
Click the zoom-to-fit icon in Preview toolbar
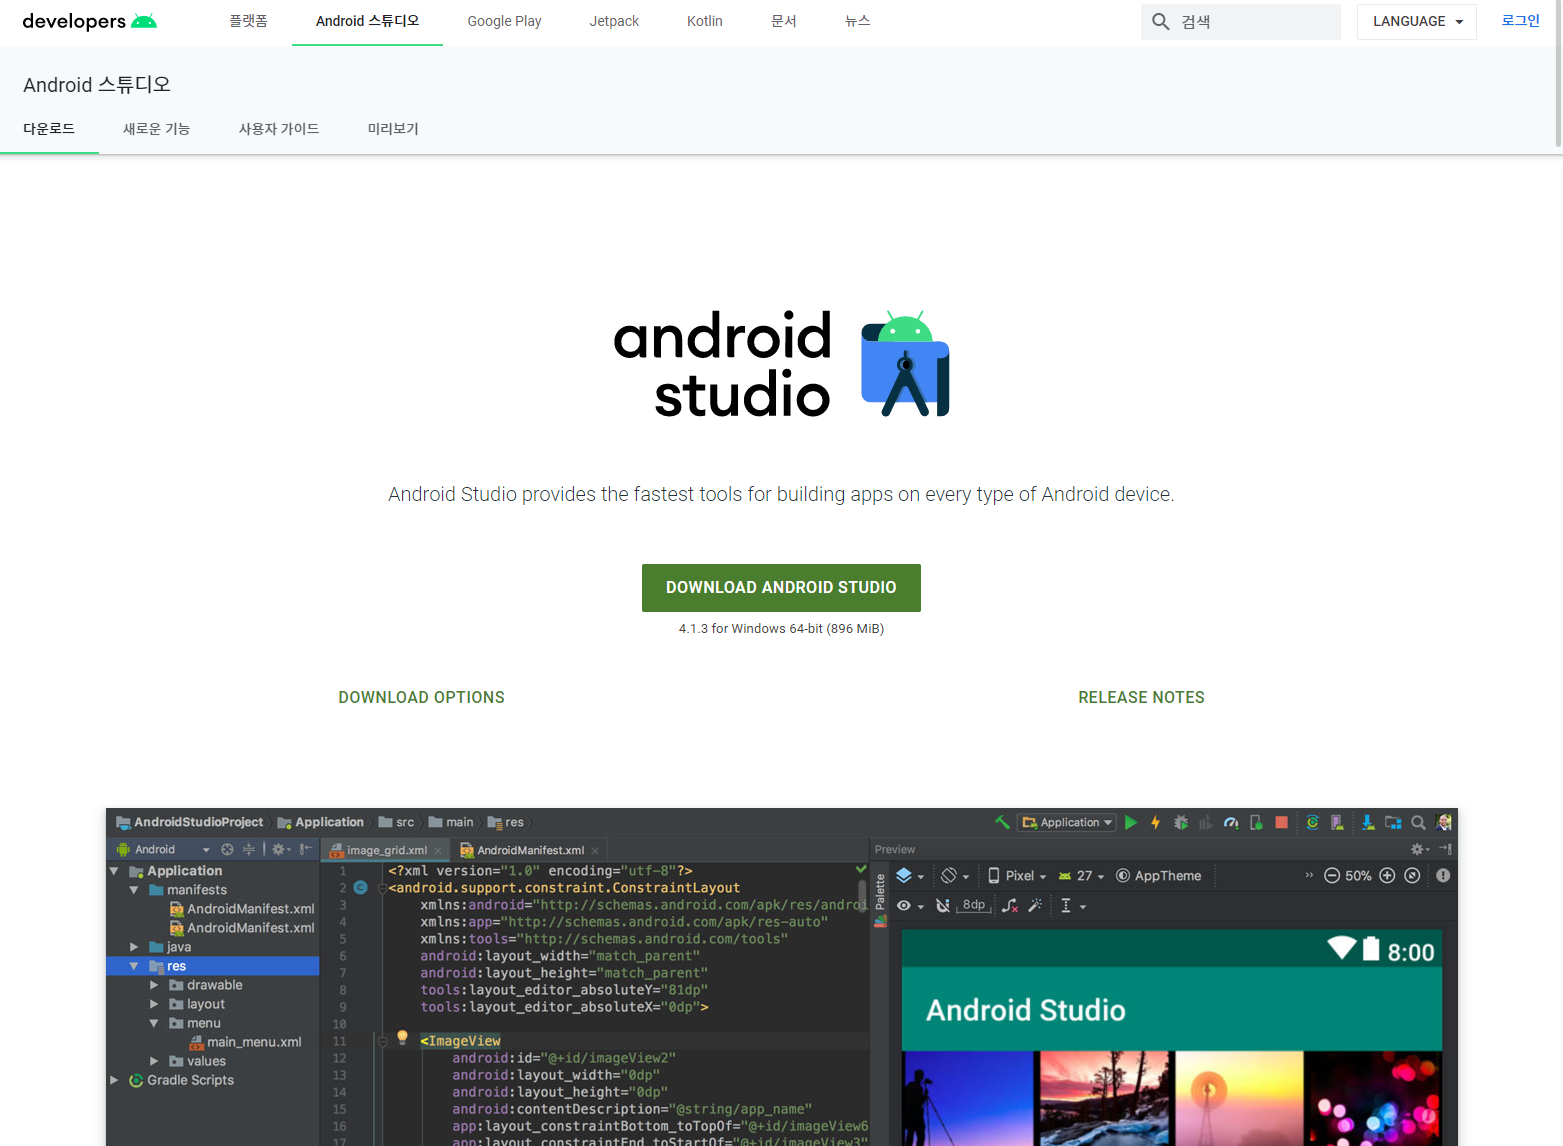[x=1412, y=875]
